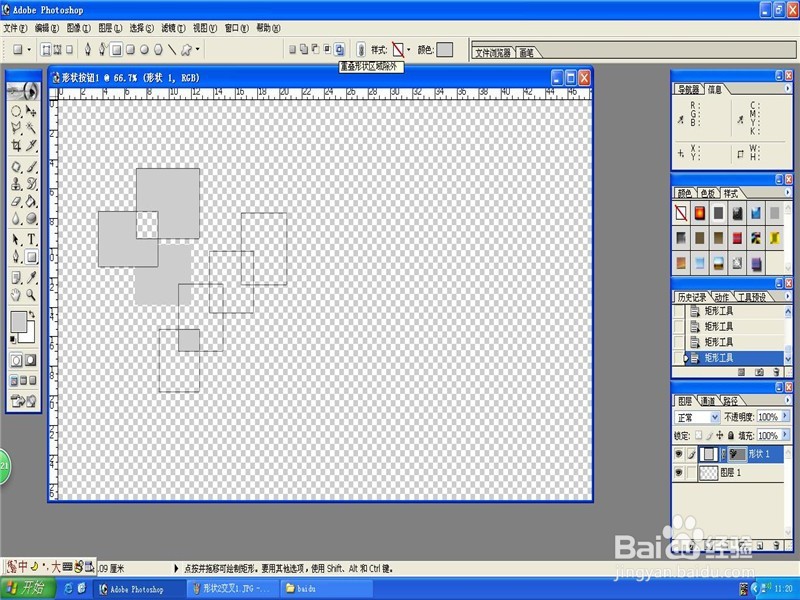The image size is (800, 600).
Task: Open custom shape geometry options arrow
Action: click(198, 49)
